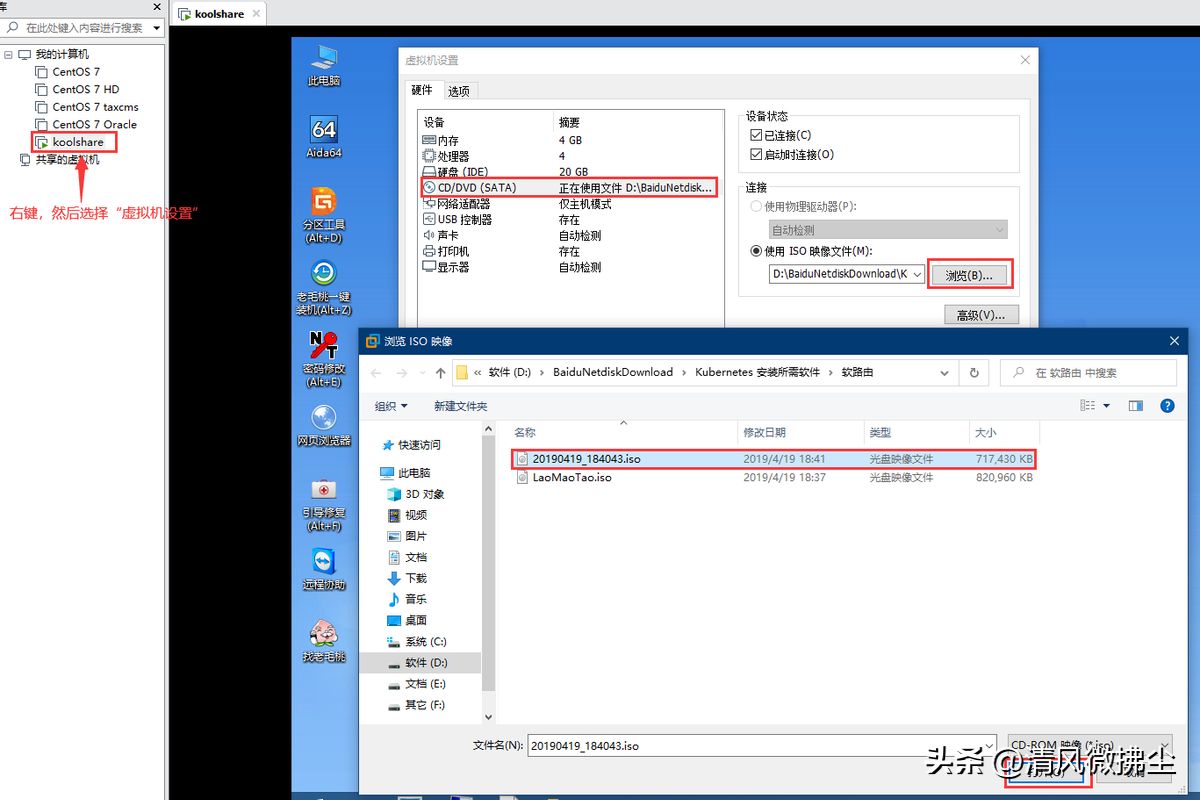Collapse the 我的计算机 tree node
Viewport: 1200px width, 800px height.
(x=9, y=54)
